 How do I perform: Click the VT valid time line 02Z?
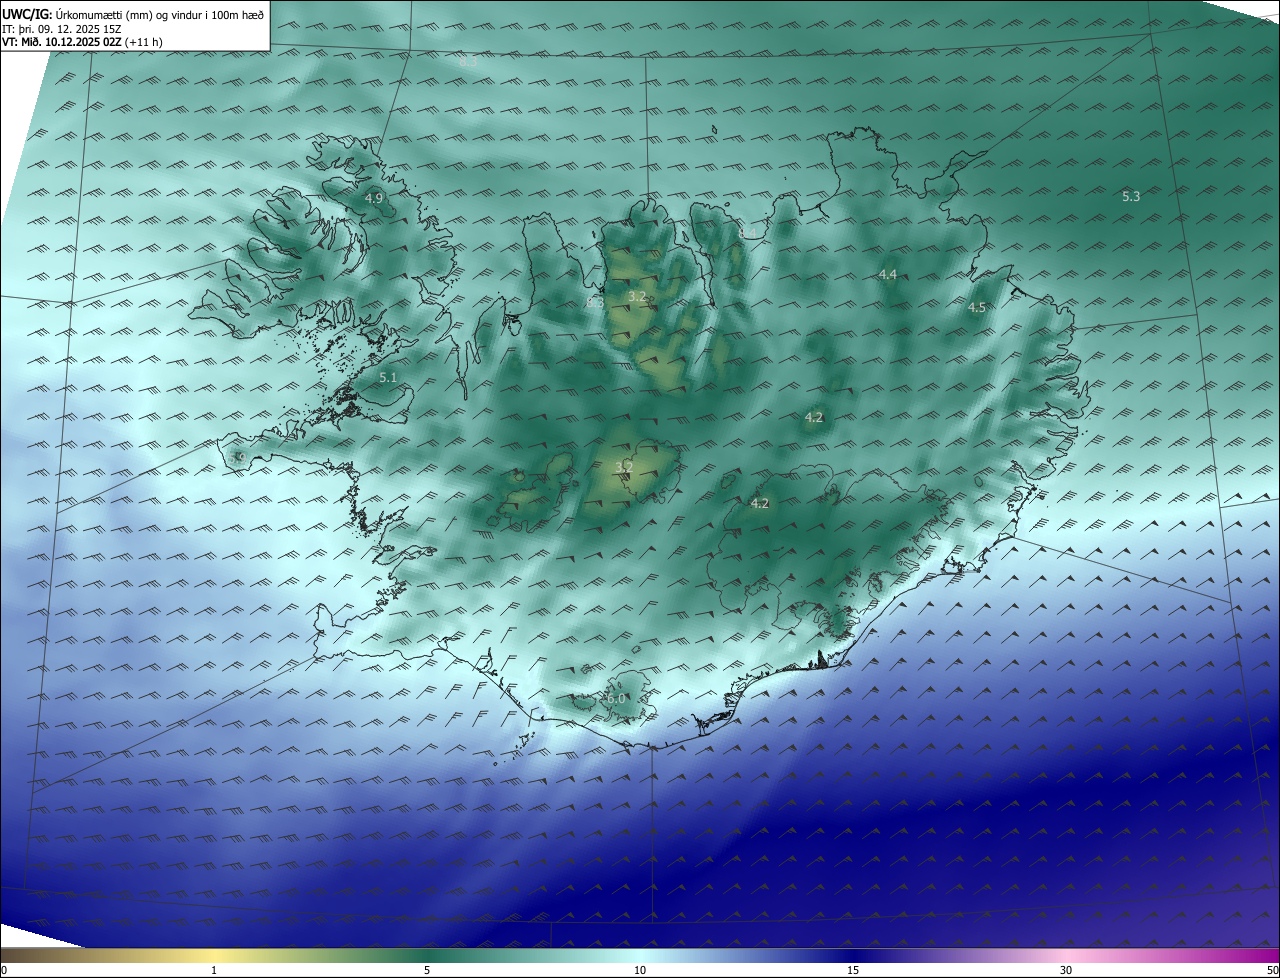[83, 42]
